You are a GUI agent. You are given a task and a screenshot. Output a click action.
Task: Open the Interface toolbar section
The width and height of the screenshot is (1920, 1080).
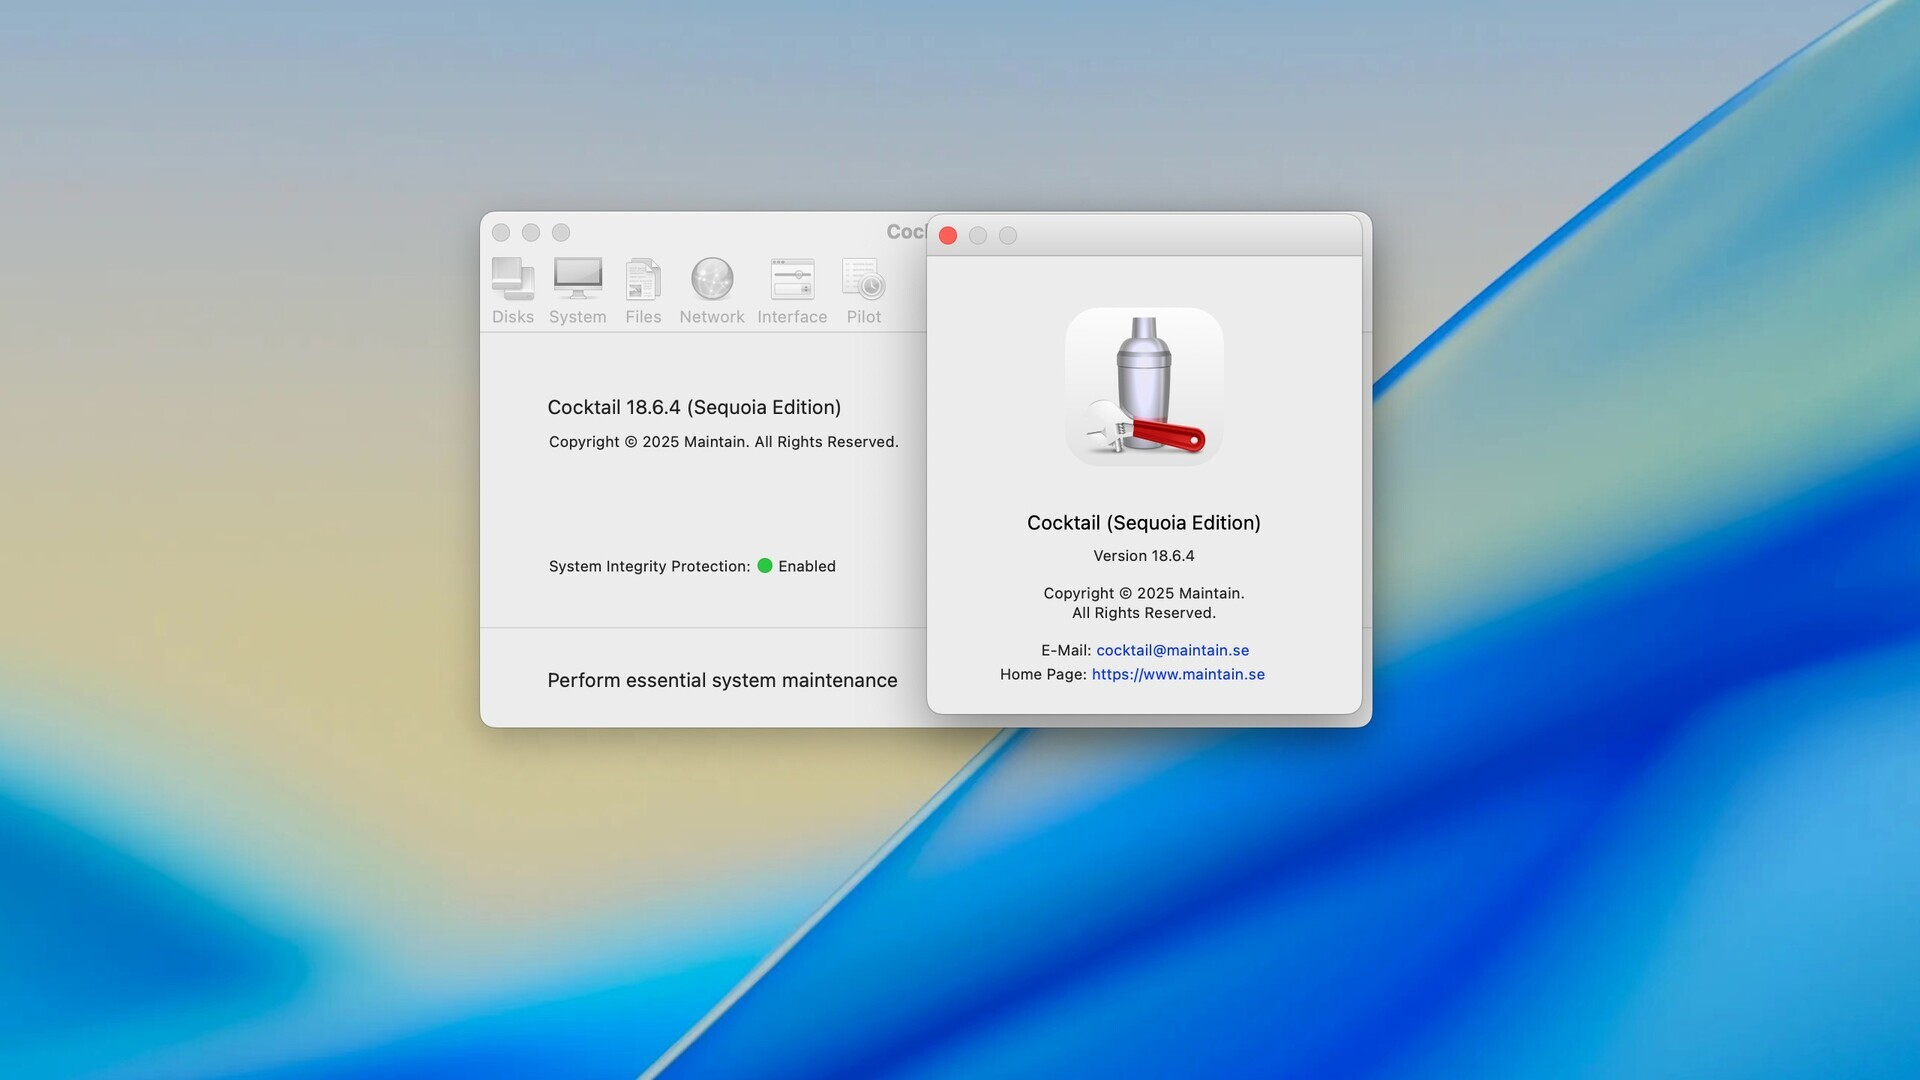coord(792,291)
